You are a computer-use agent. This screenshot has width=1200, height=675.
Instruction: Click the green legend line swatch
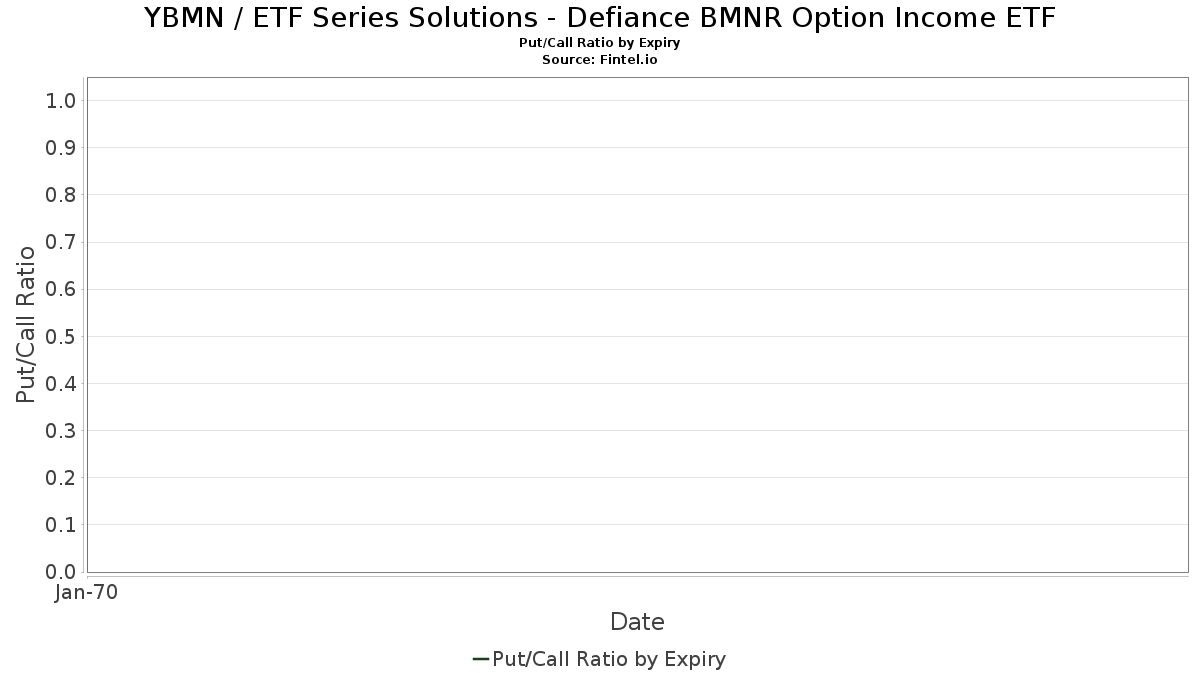[480, 659]
